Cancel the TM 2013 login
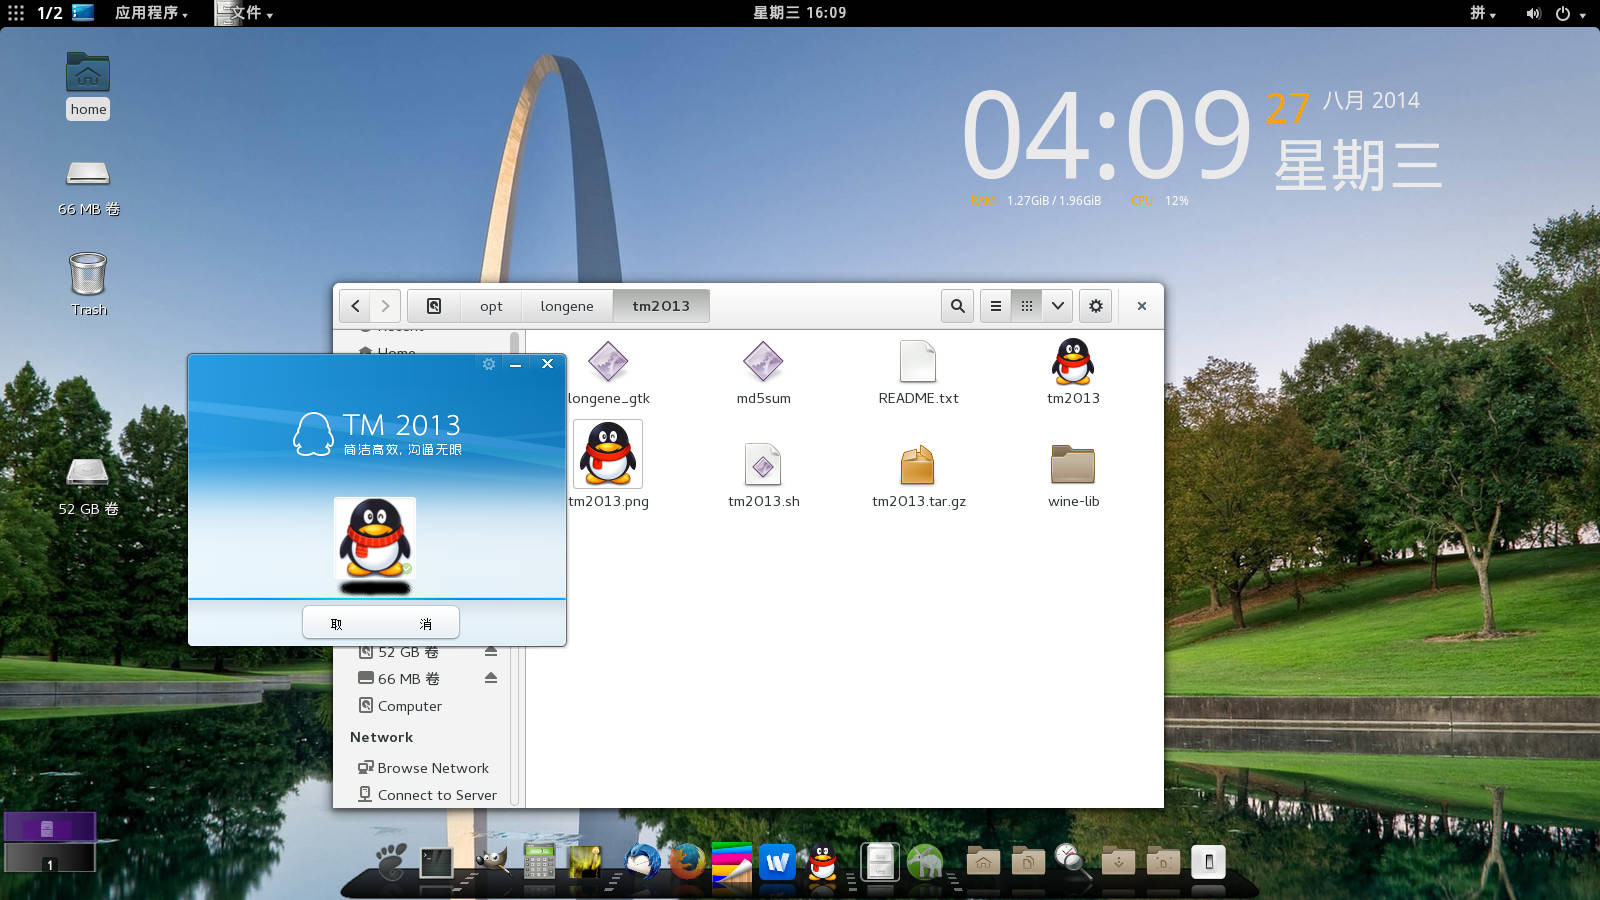The height and width of the screenshot is (900, 1600). pos(381,623)
